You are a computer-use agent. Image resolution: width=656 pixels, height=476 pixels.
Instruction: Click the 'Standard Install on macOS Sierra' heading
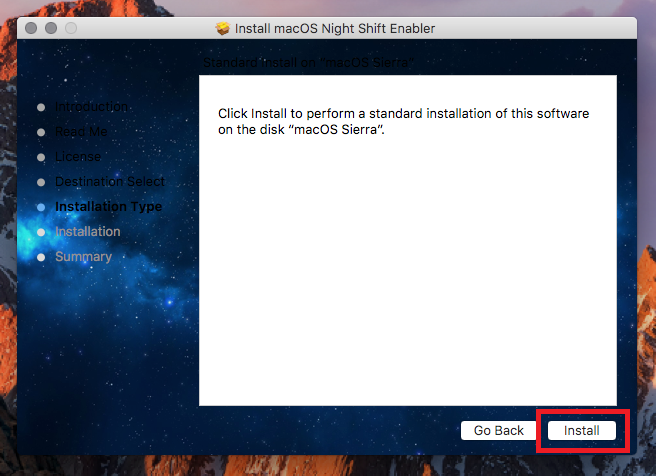308,63
